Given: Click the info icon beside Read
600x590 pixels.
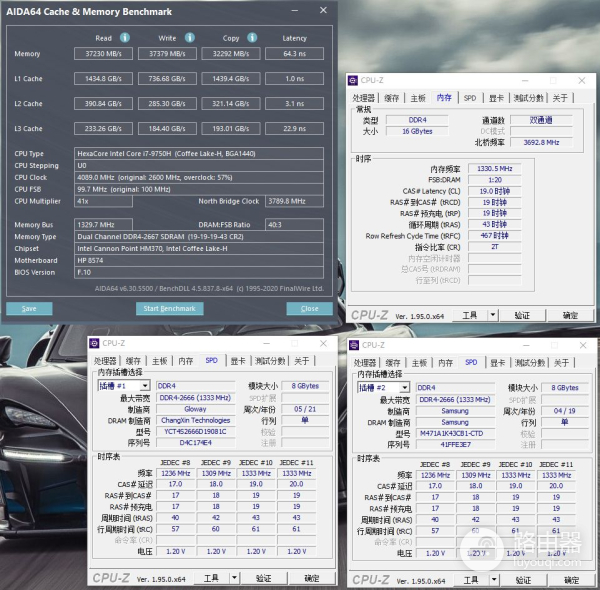Looking at the screenshot, I should tap(126, 38).
